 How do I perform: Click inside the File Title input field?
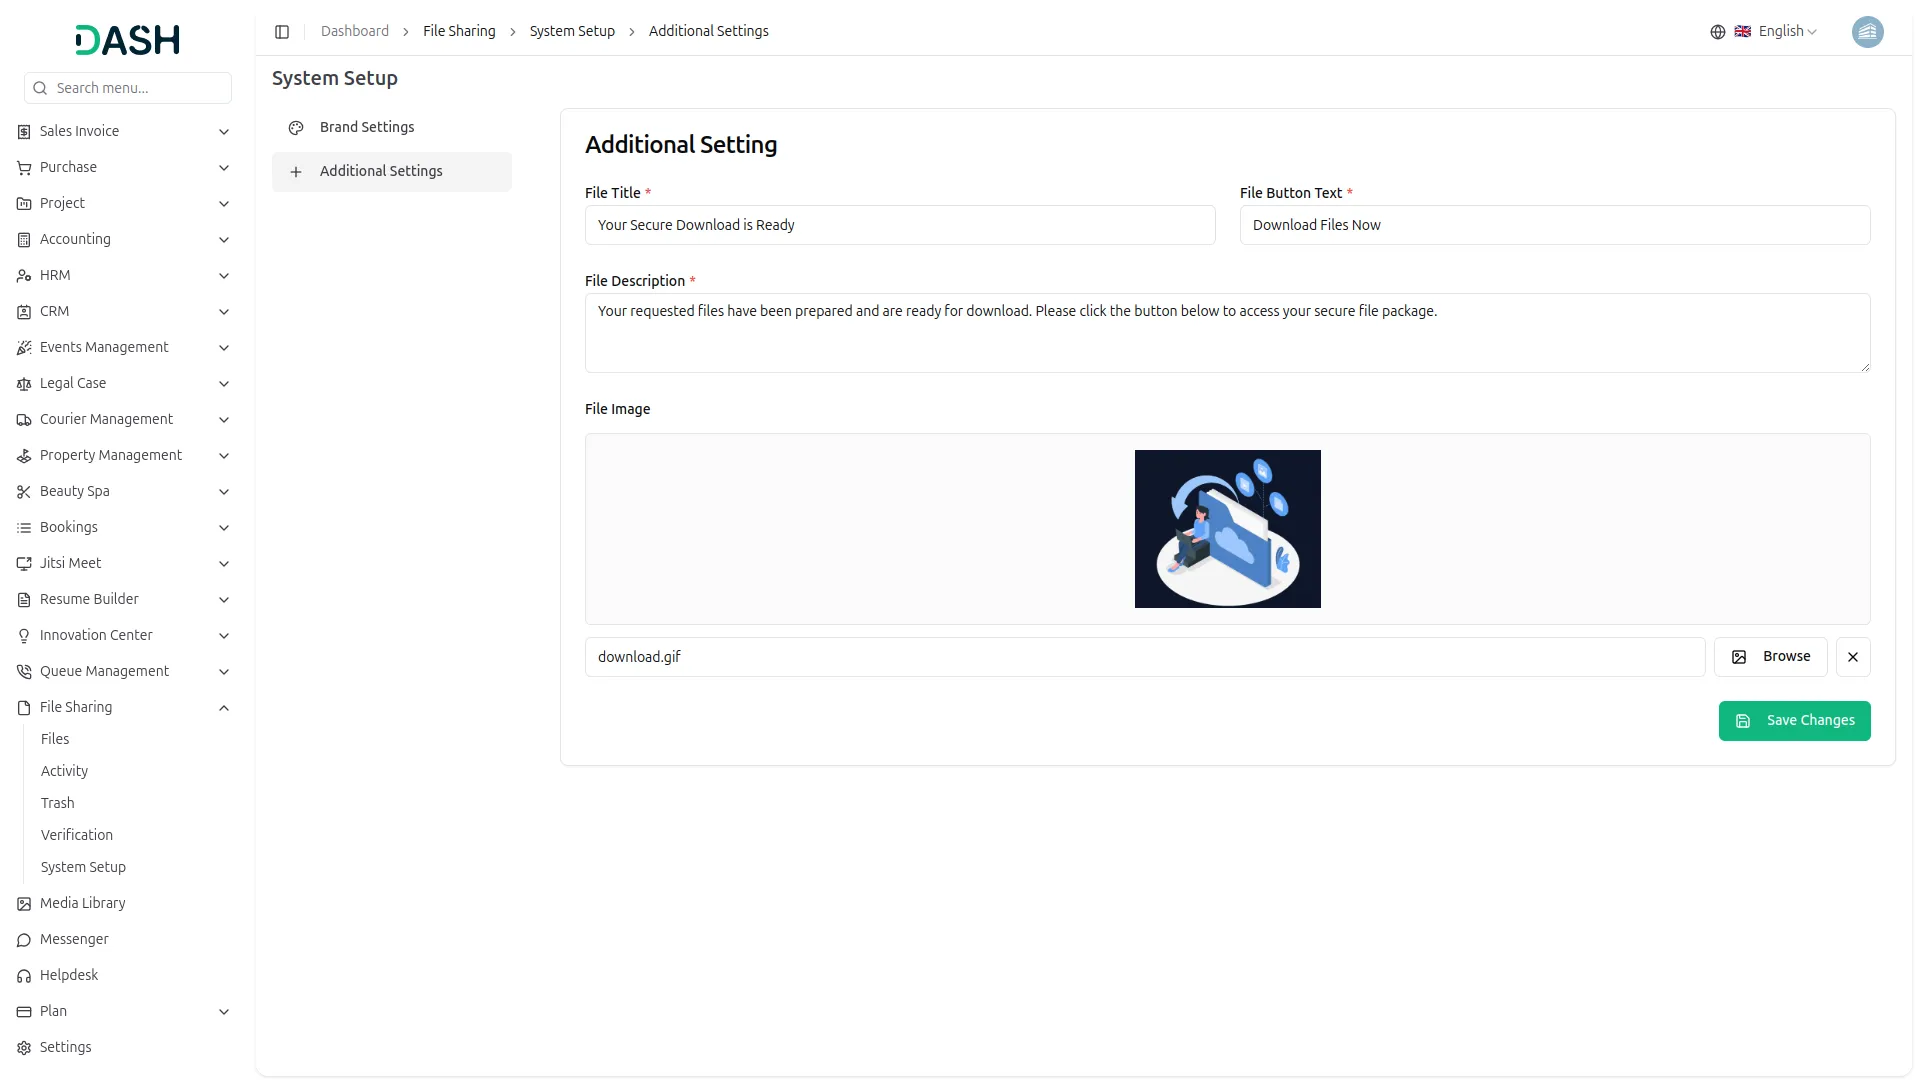898,225
